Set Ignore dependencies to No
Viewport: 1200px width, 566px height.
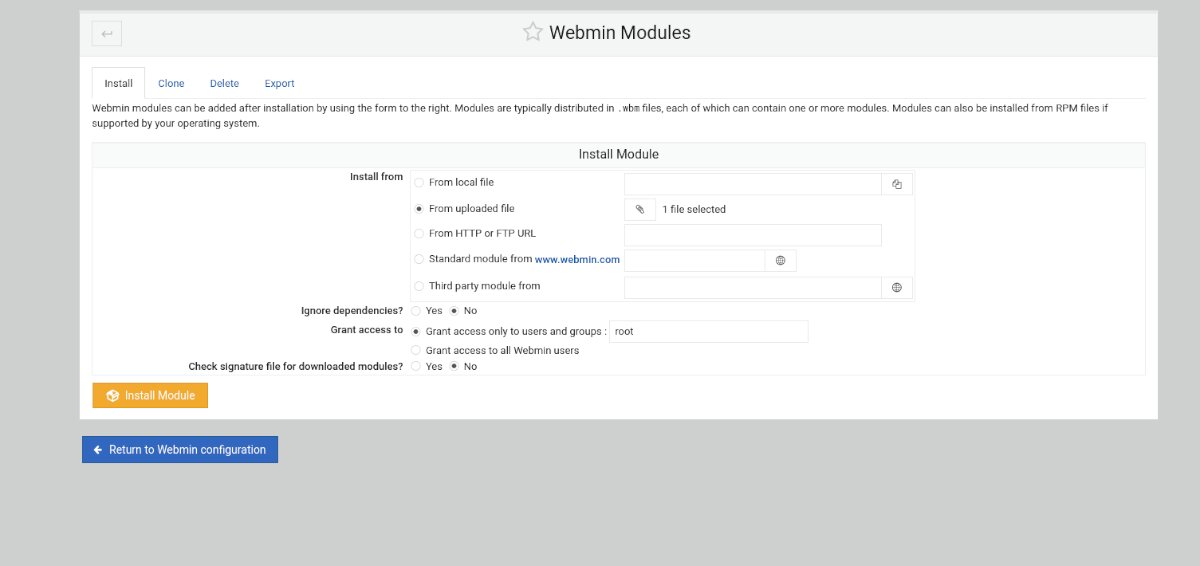(x=454, y=311)
